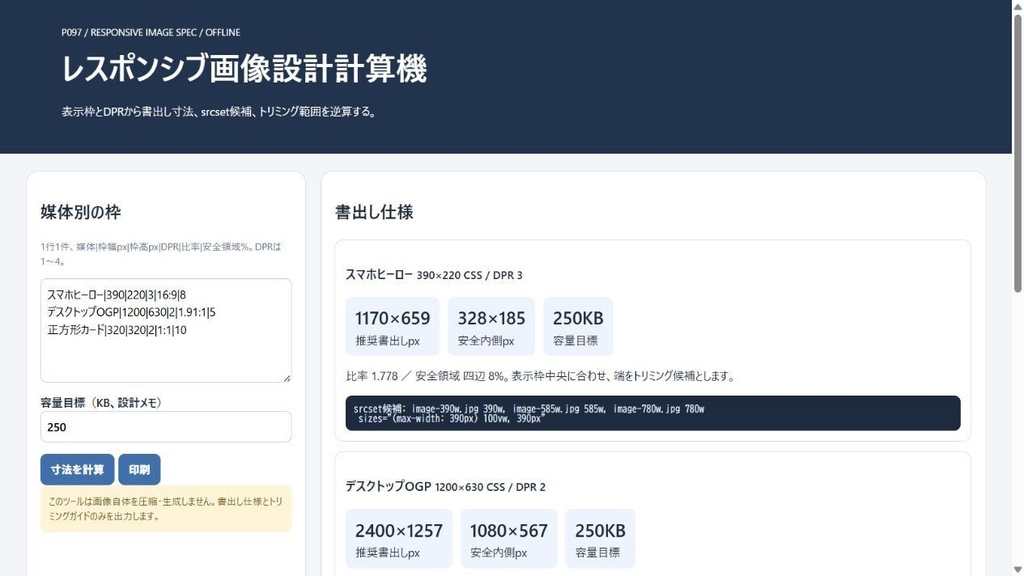Click the レスポンシブ画像設計計算機 page title
The height and width of the screenshot is (576, 1024).
coord(244,69)
